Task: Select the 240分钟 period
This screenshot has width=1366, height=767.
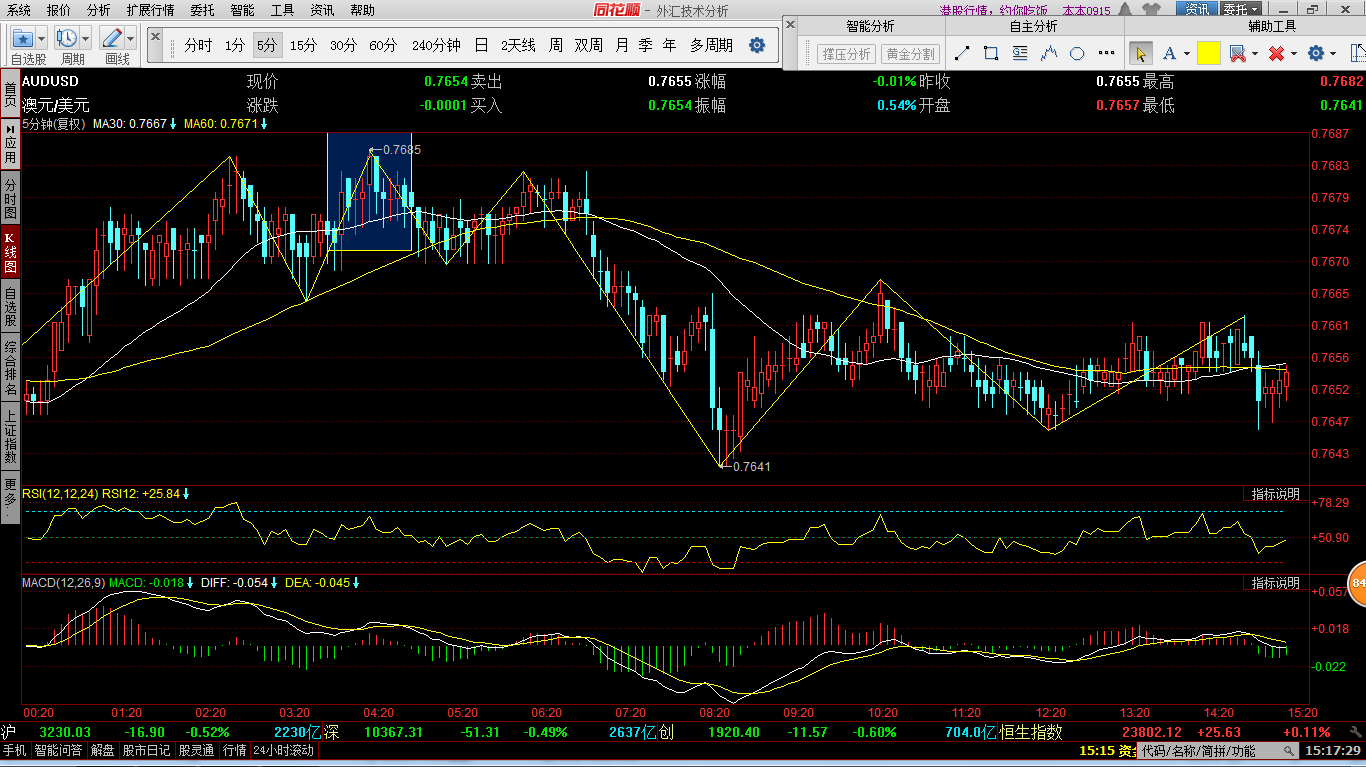Action: [436, 45]
